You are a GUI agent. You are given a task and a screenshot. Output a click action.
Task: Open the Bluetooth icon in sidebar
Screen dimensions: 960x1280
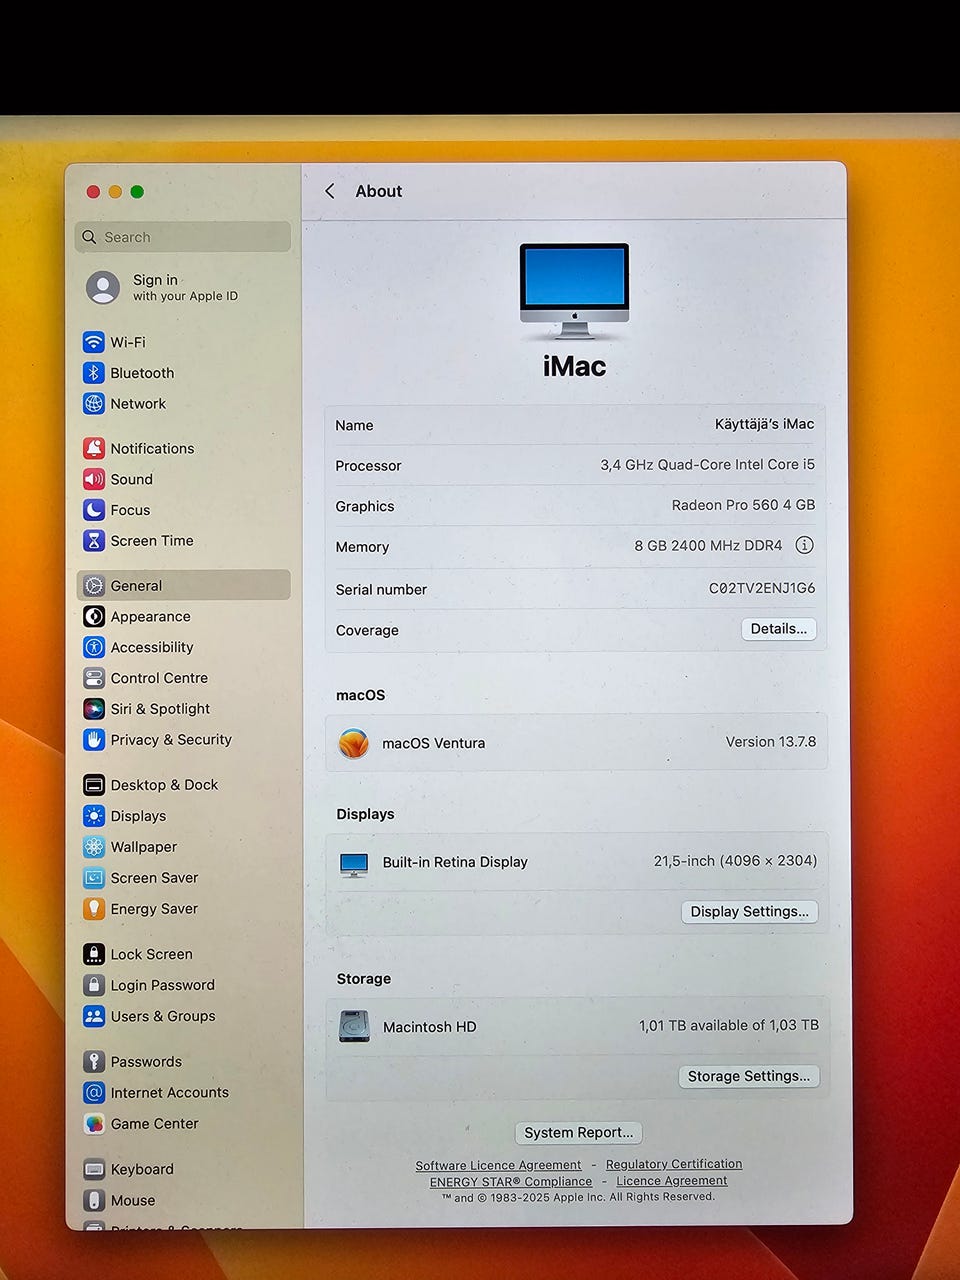click(94, 373)
